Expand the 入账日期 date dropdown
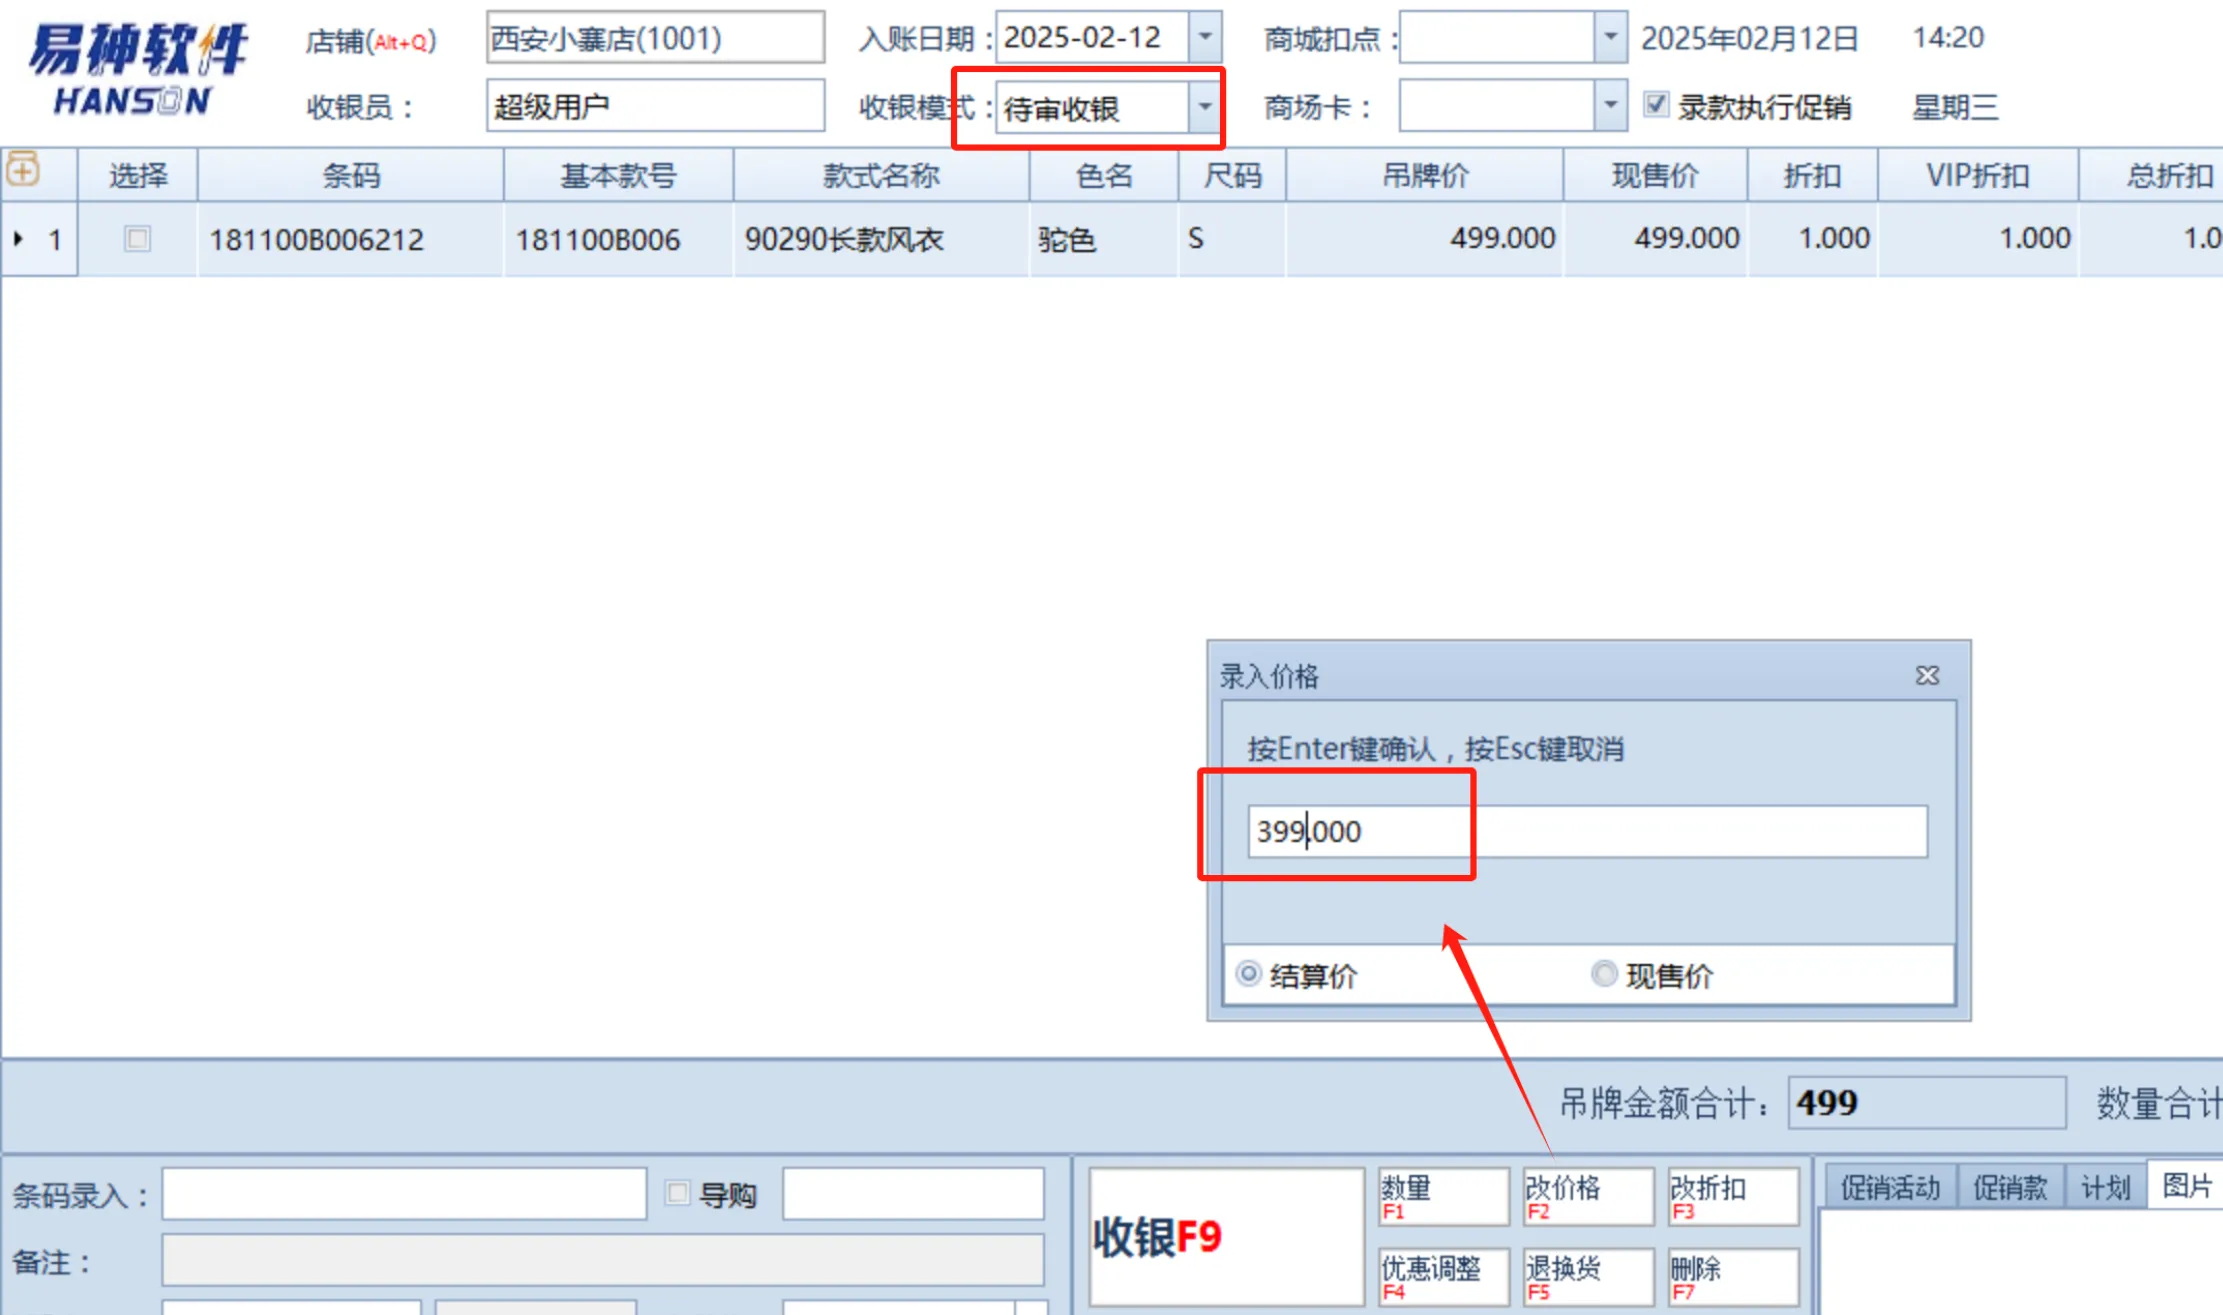 coord(1205,37)
